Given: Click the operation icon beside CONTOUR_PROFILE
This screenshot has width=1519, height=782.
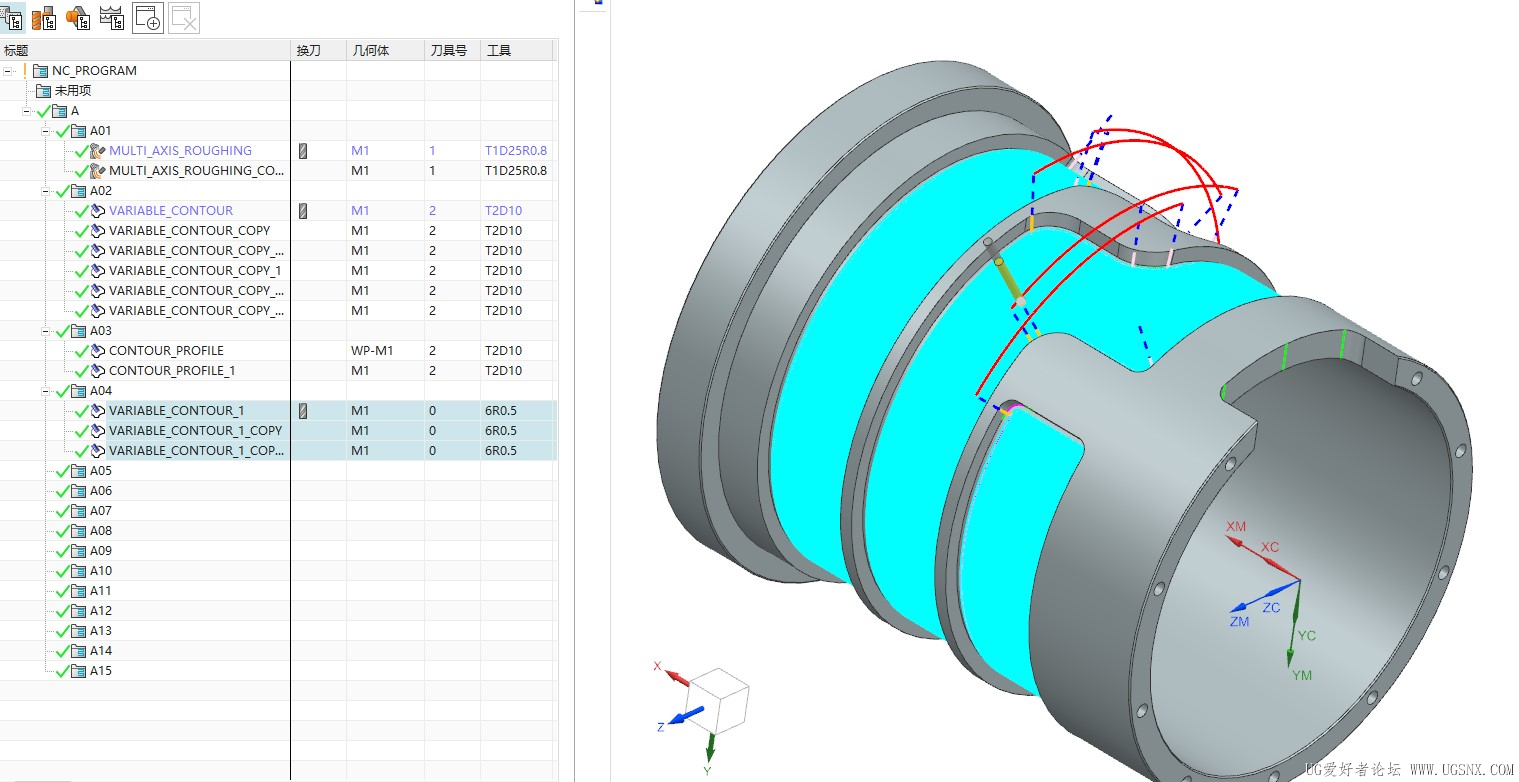Looking at the screenshot, I should tap(98, 351).
